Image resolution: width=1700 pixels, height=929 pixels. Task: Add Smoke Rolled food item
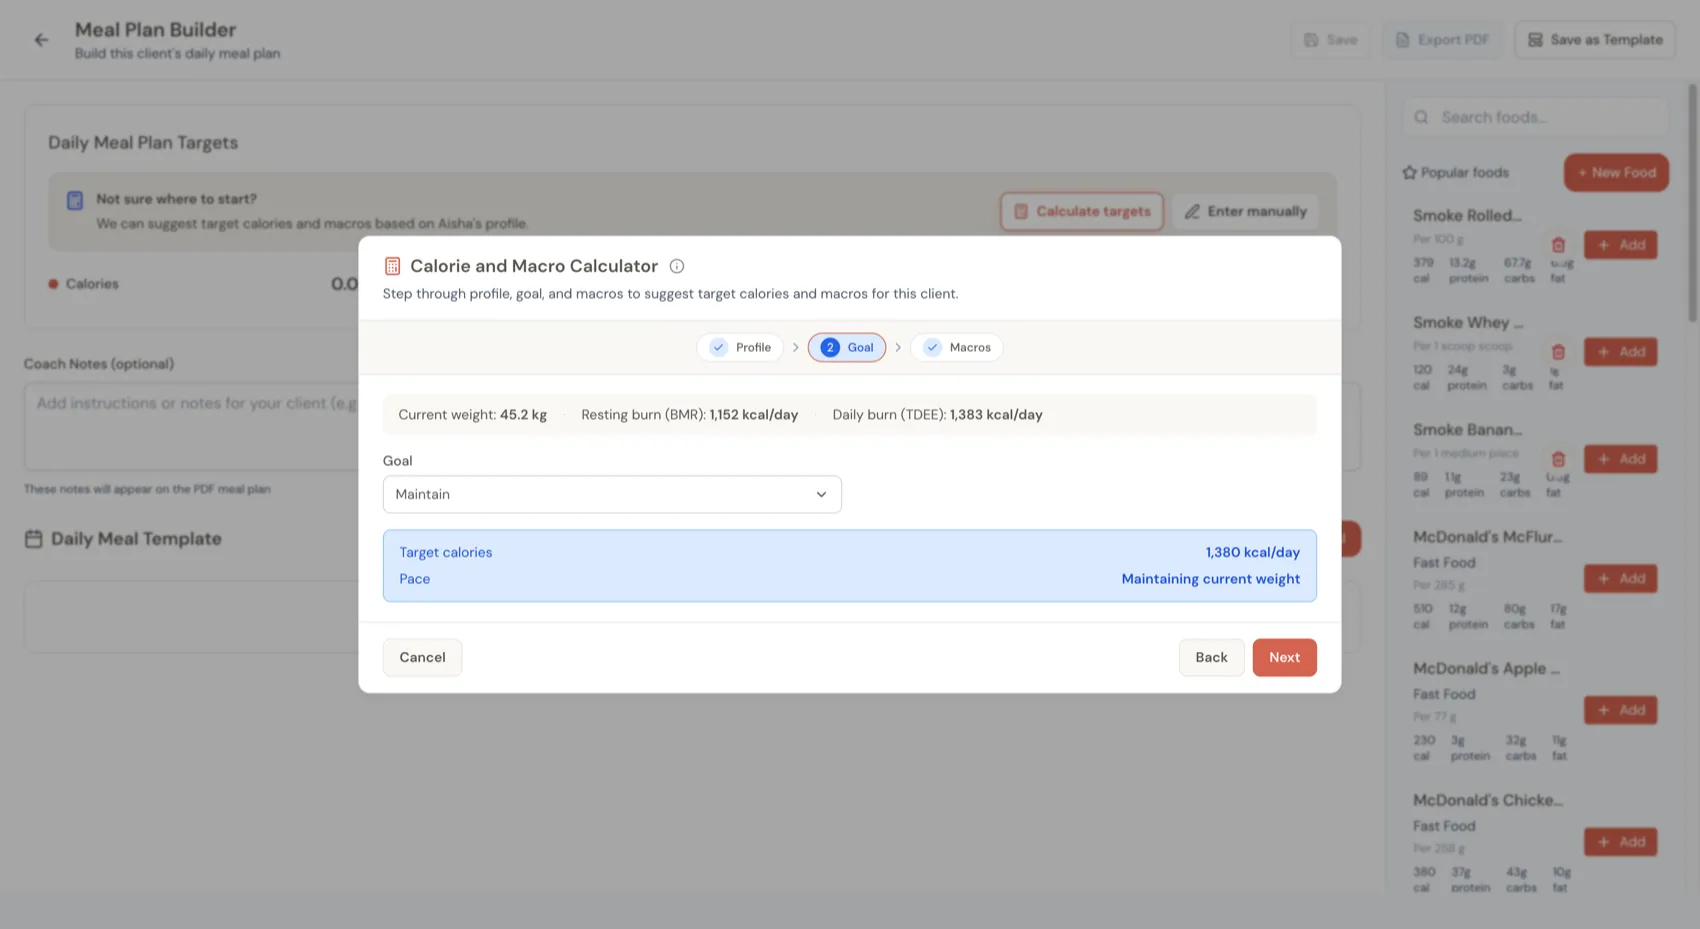[x=1620, y=245]
